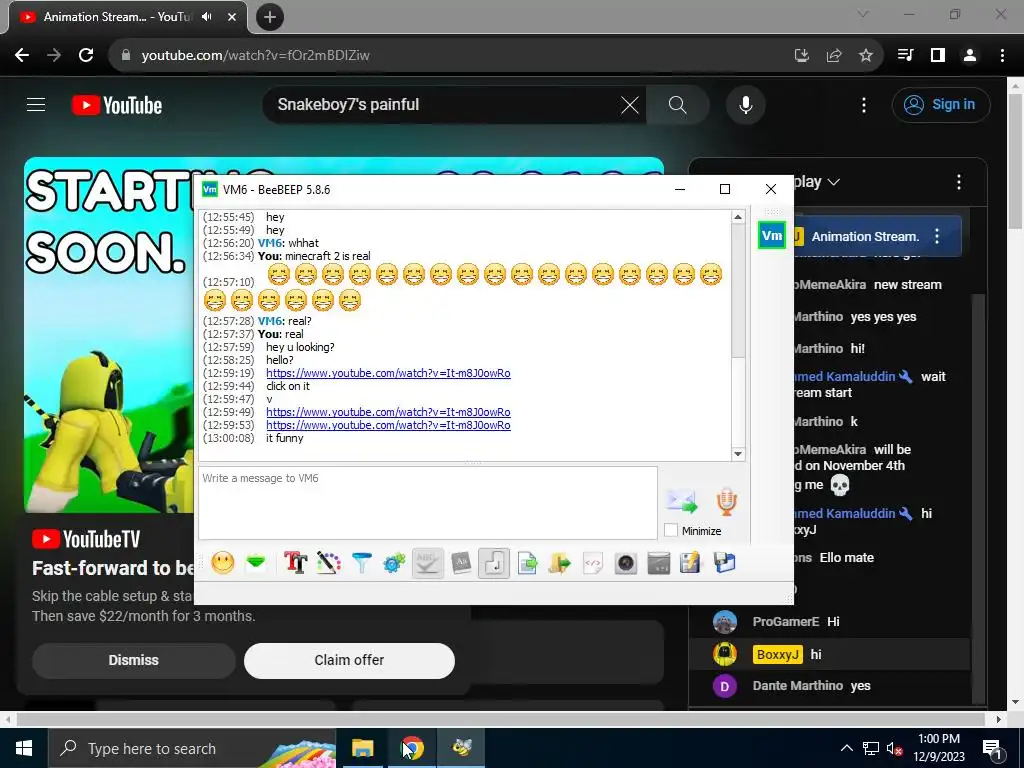Send a file using document arrow icon
This screenshot has height=768, width=1024.
click(x=527, y=563)
